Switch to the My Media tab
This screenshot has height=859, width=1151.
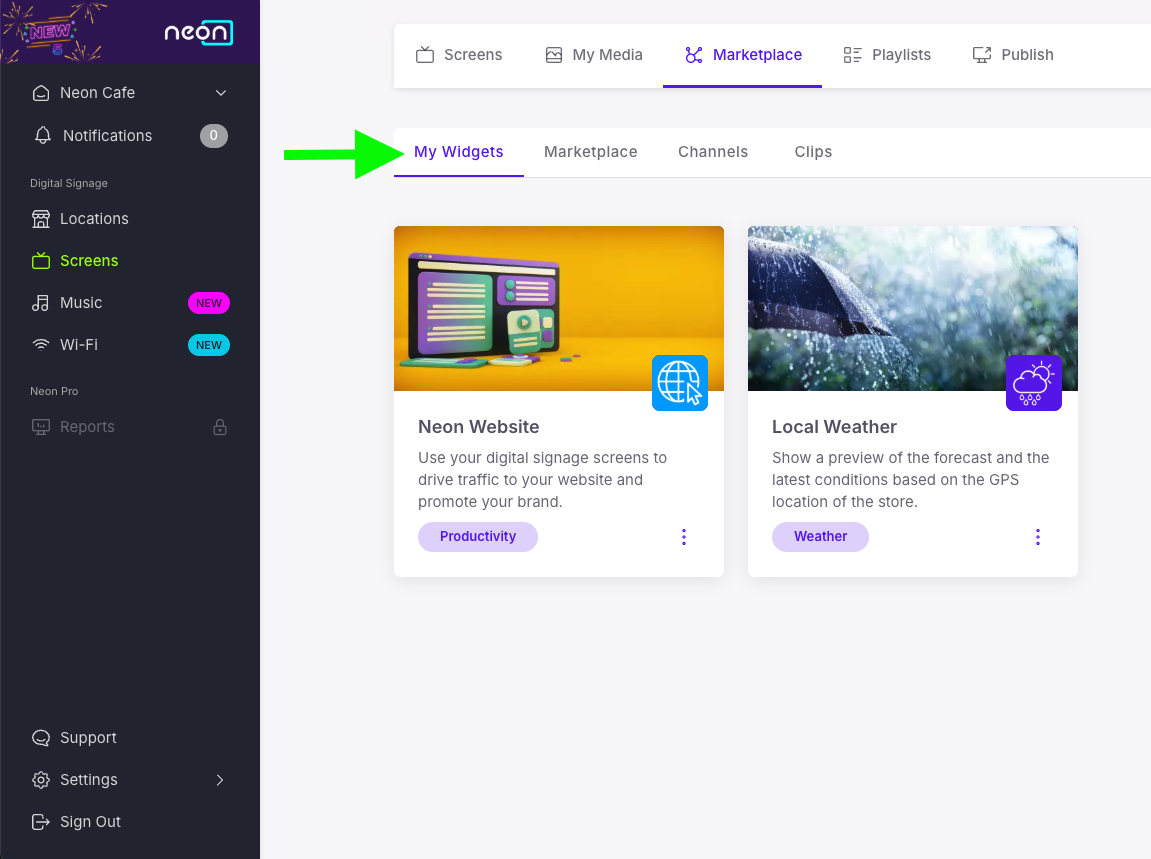pos(593,55)
